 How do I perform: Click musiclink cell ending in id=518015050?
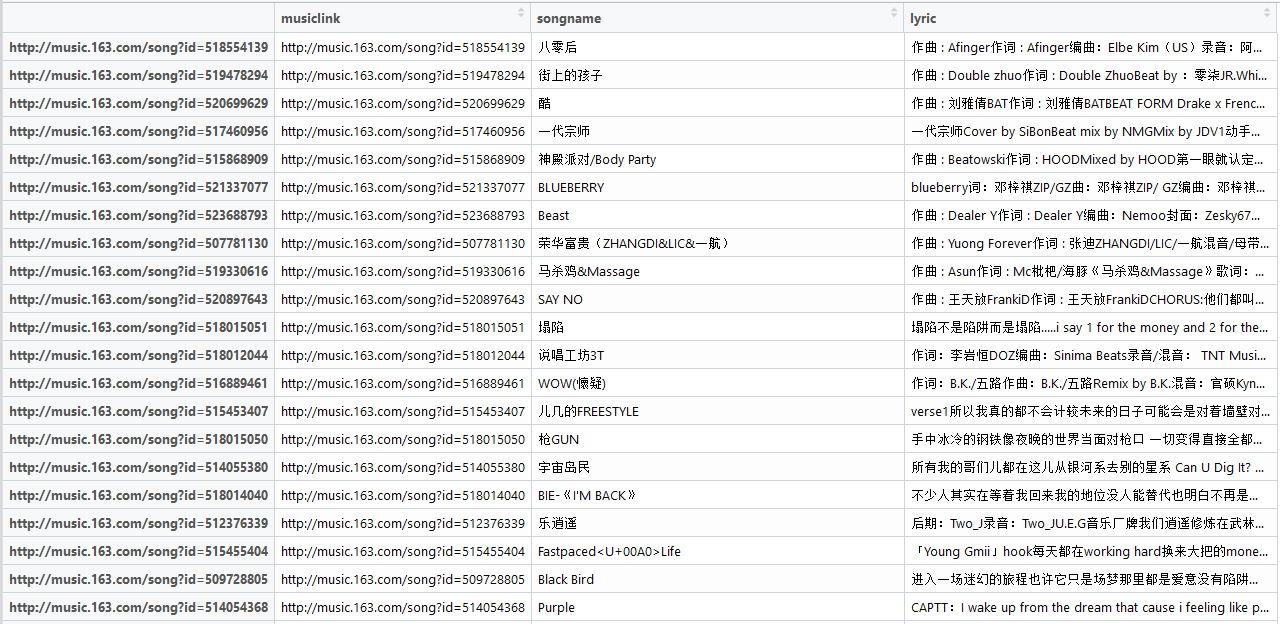pos(403,439)
